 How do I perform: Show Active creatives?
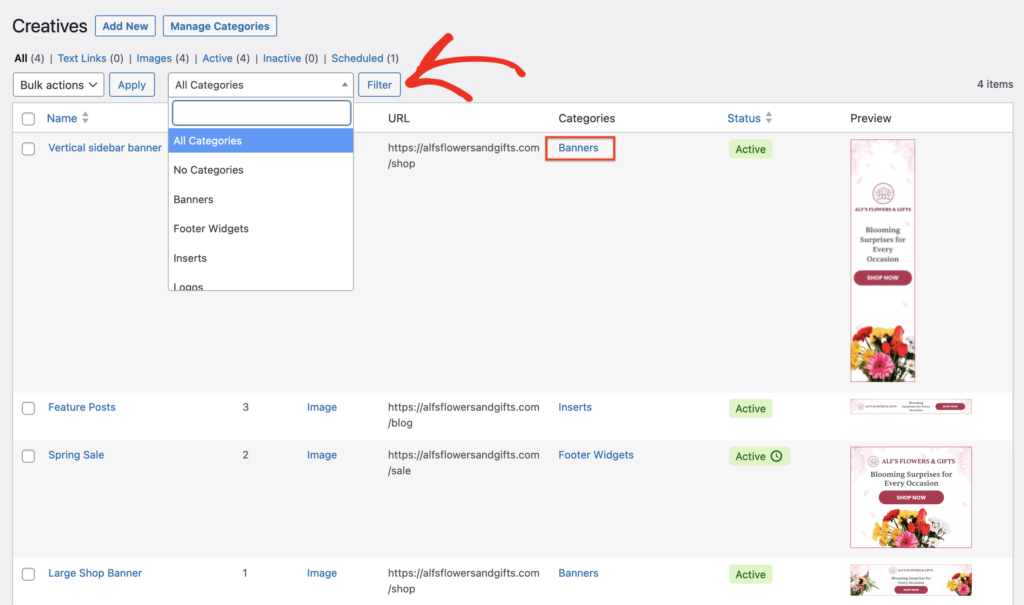pos(217,58)
